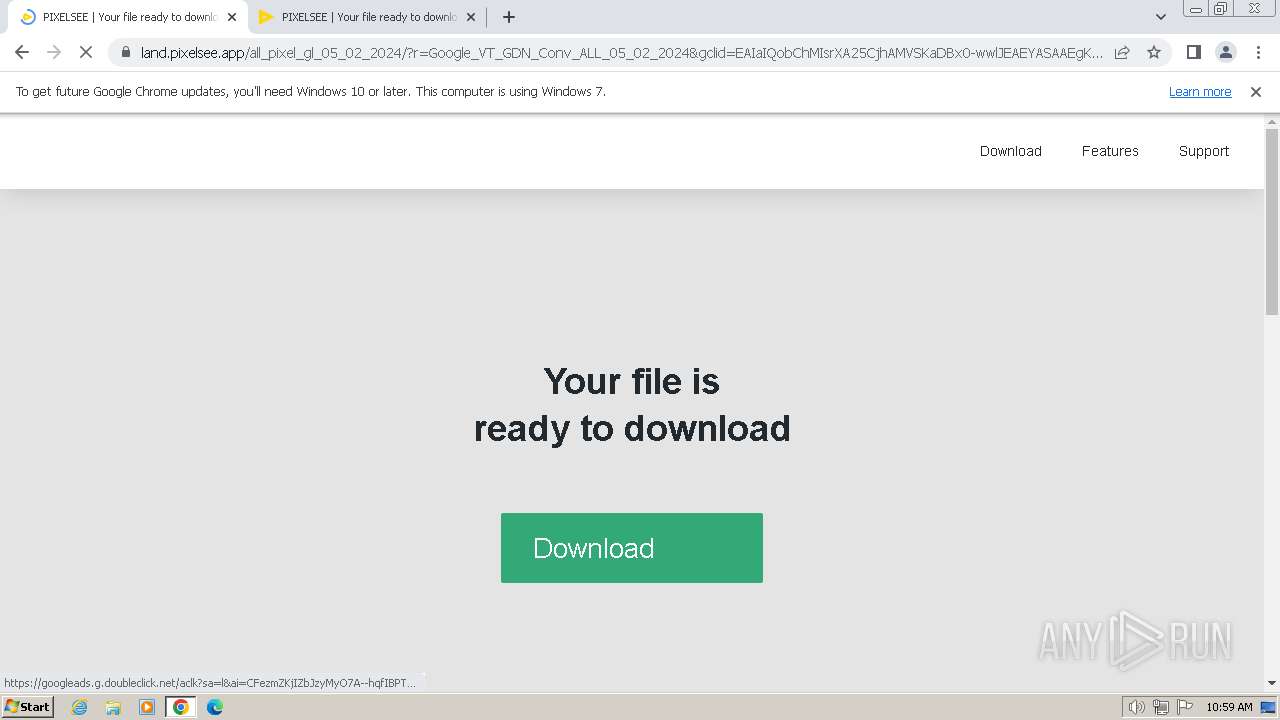The width and height of the screenshot is (1280, 720).
Task: Click the network tray icon
Action: coord(1161,707)
